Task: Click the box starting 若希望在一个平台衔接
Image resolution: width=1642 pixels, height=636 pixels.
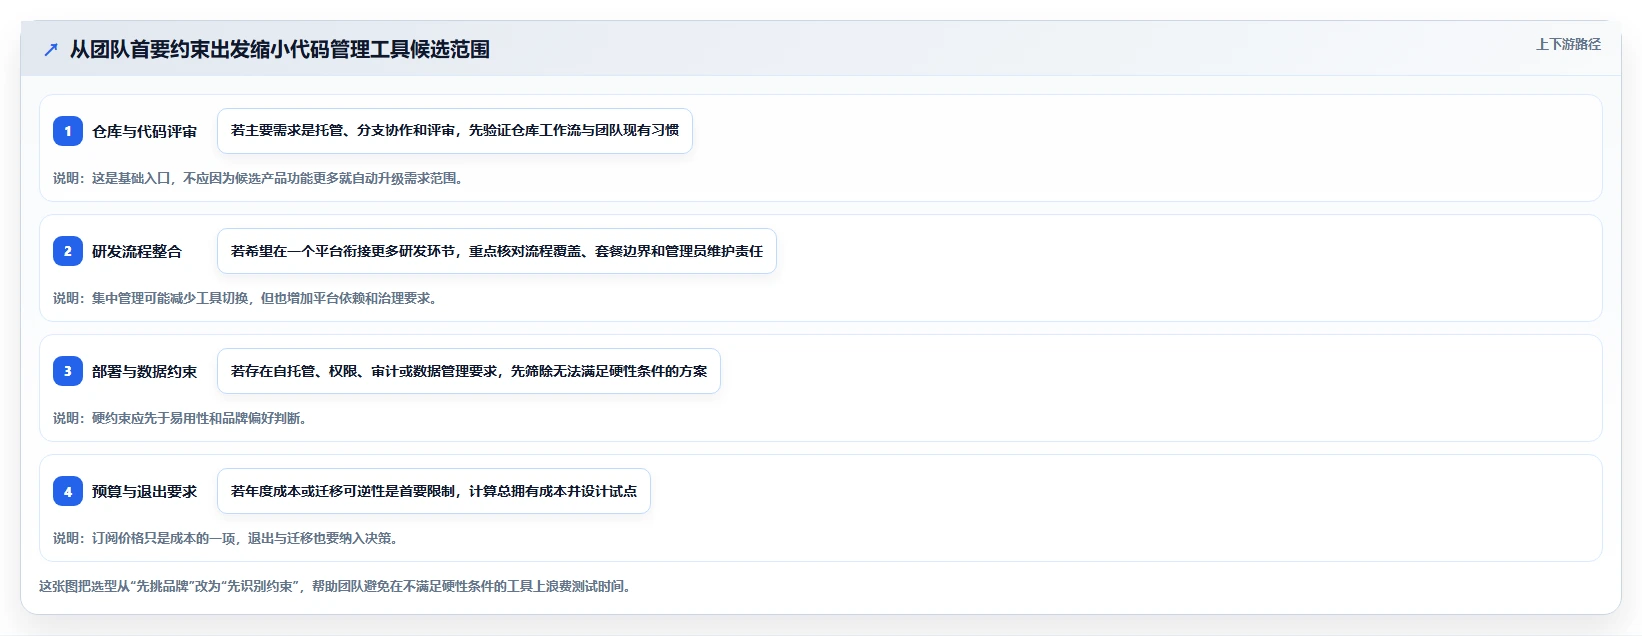Action: 497,251
